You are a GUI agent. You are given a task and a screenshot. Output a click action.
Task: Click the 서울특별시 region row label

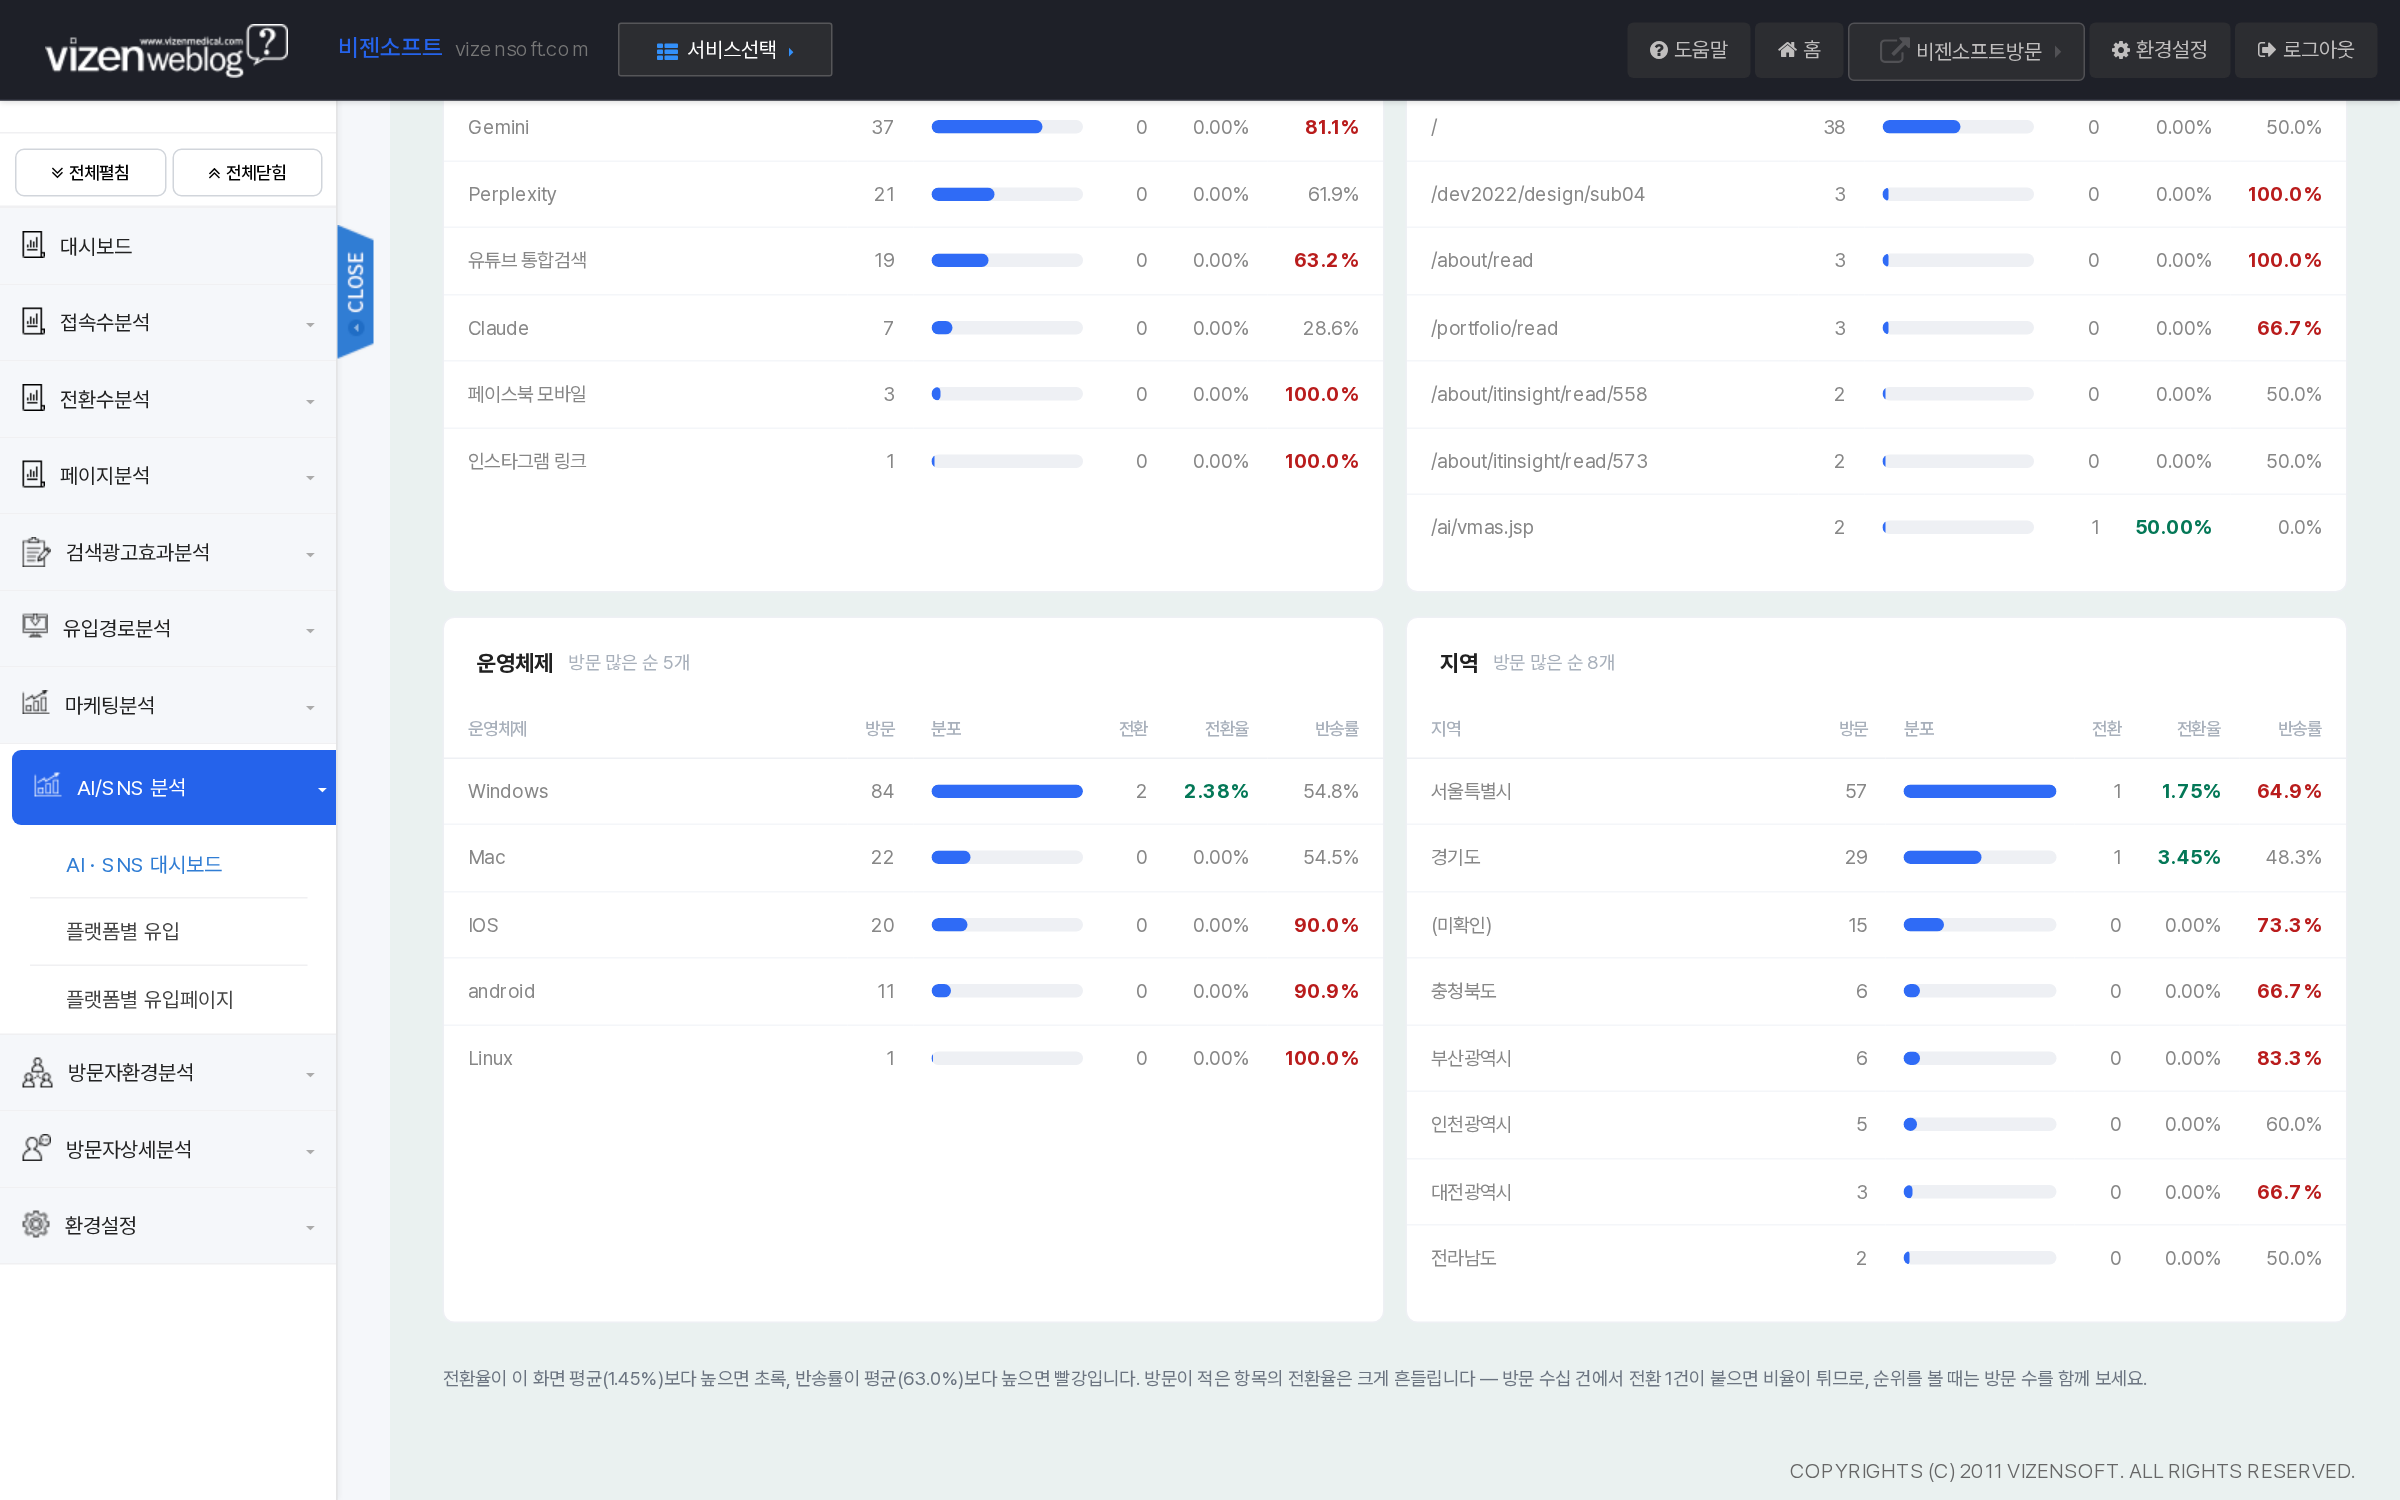click(1471, 791)
